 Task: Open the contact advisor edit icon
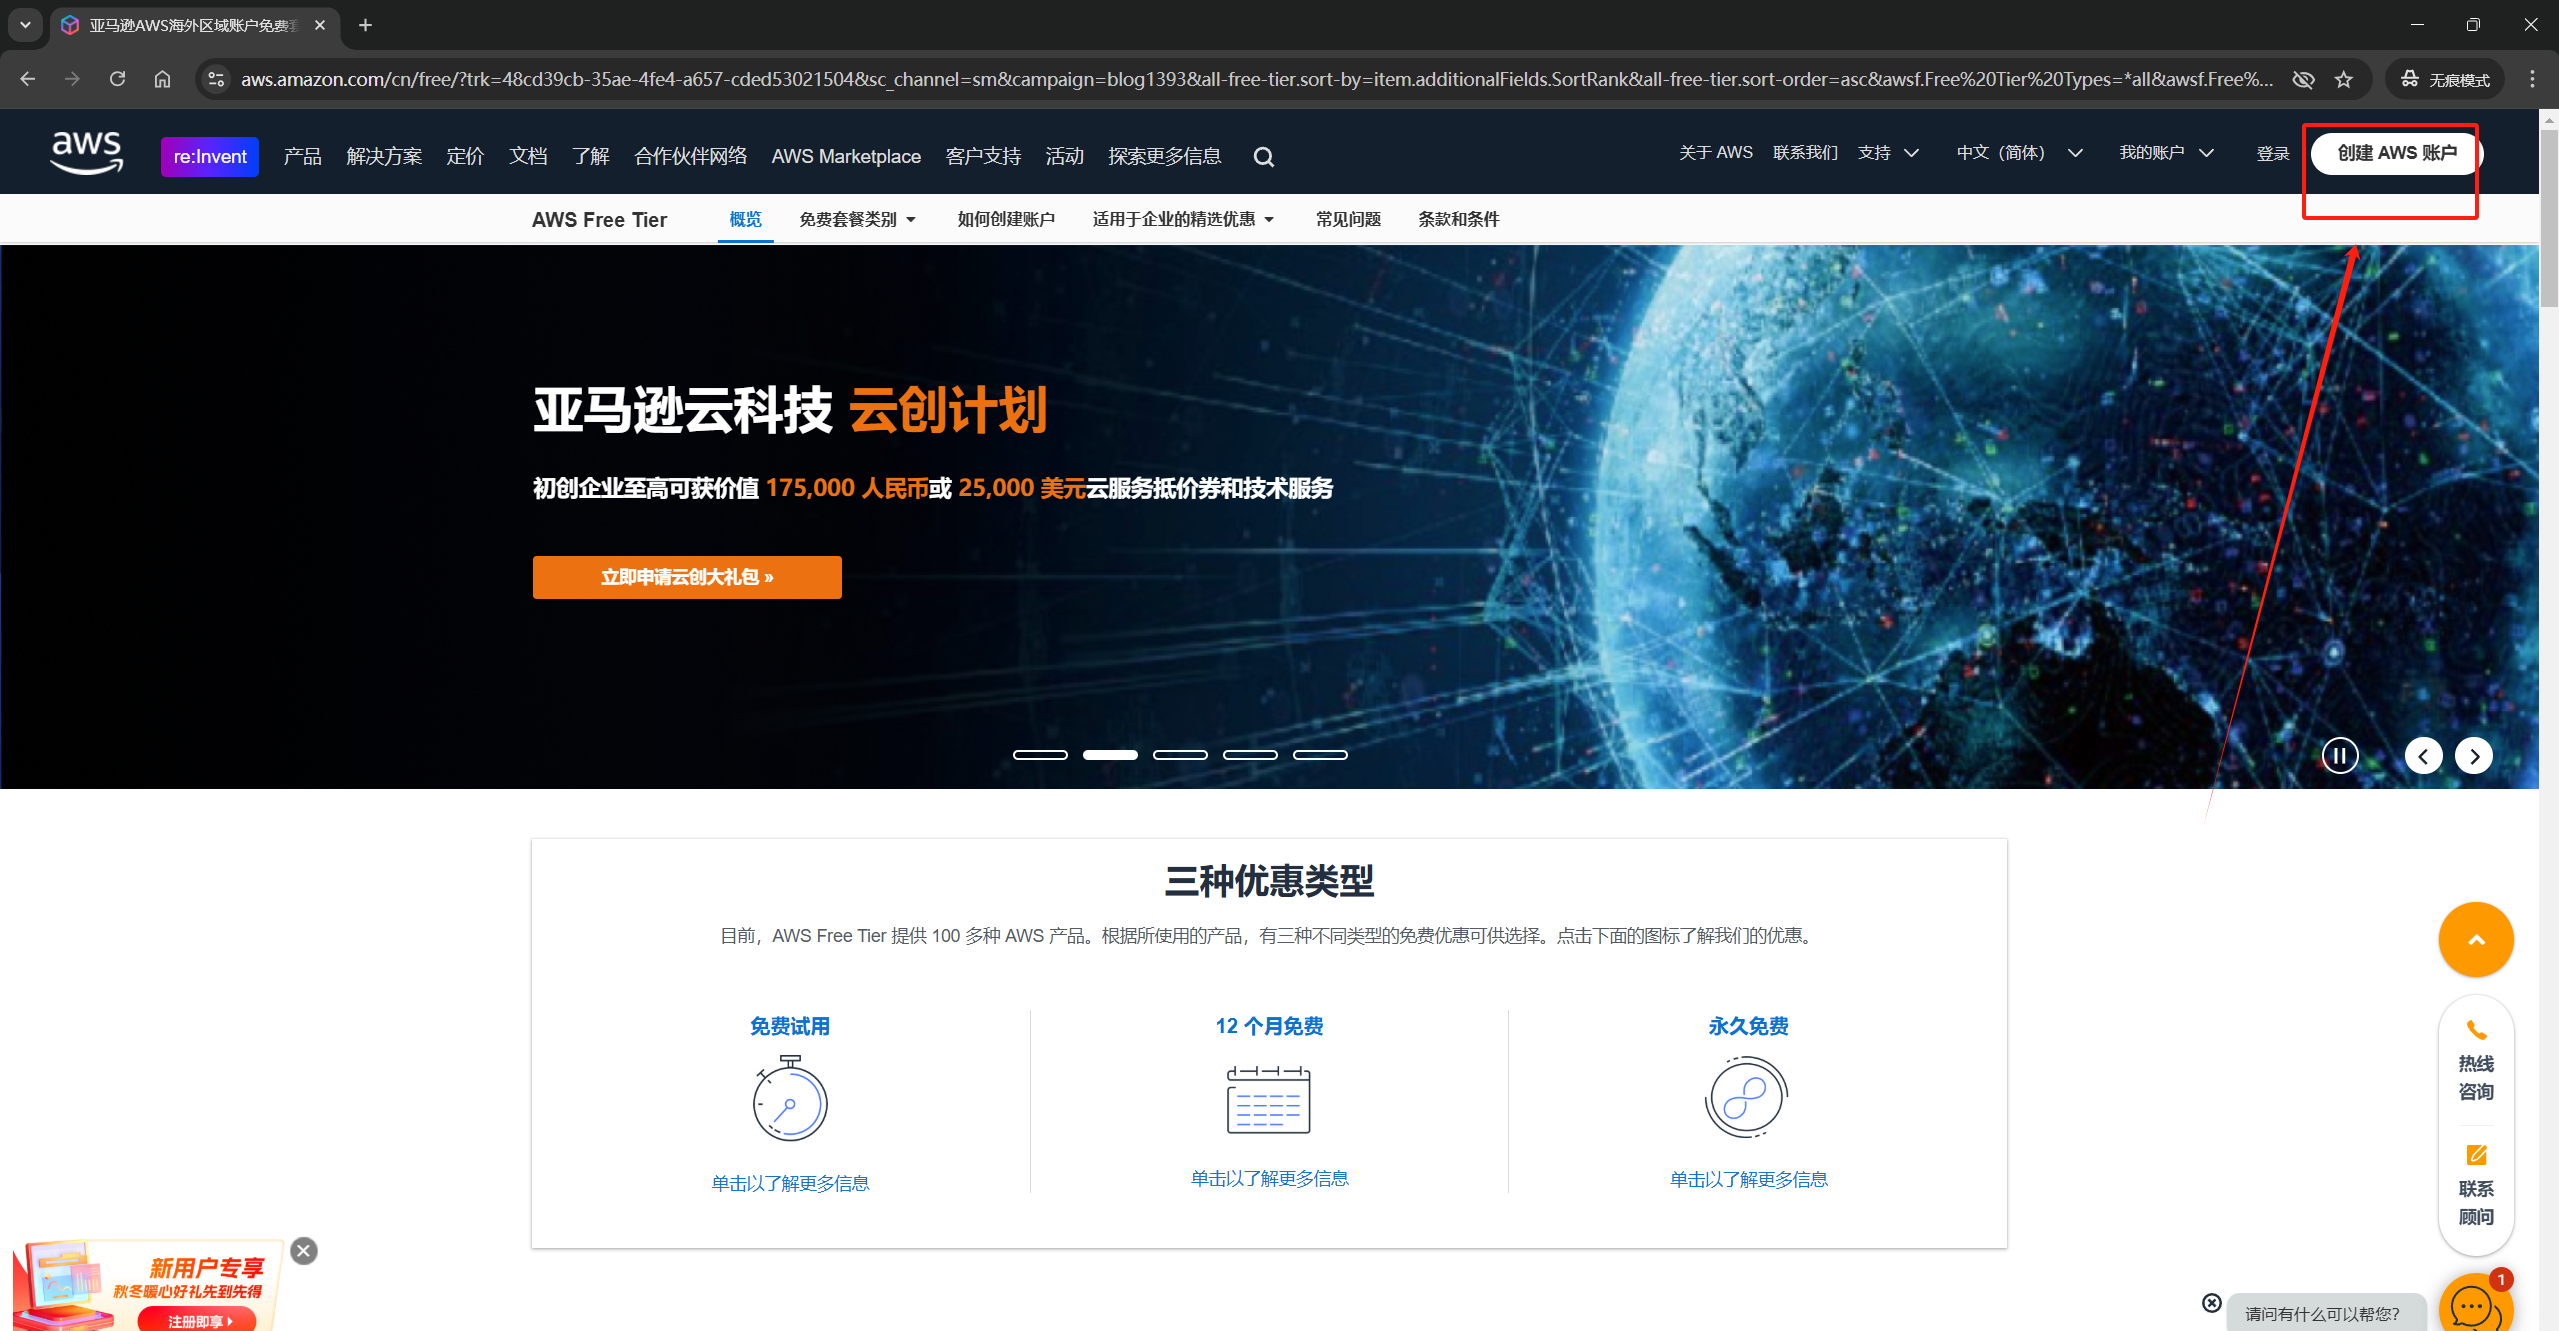click(x=2475, y=1155)
